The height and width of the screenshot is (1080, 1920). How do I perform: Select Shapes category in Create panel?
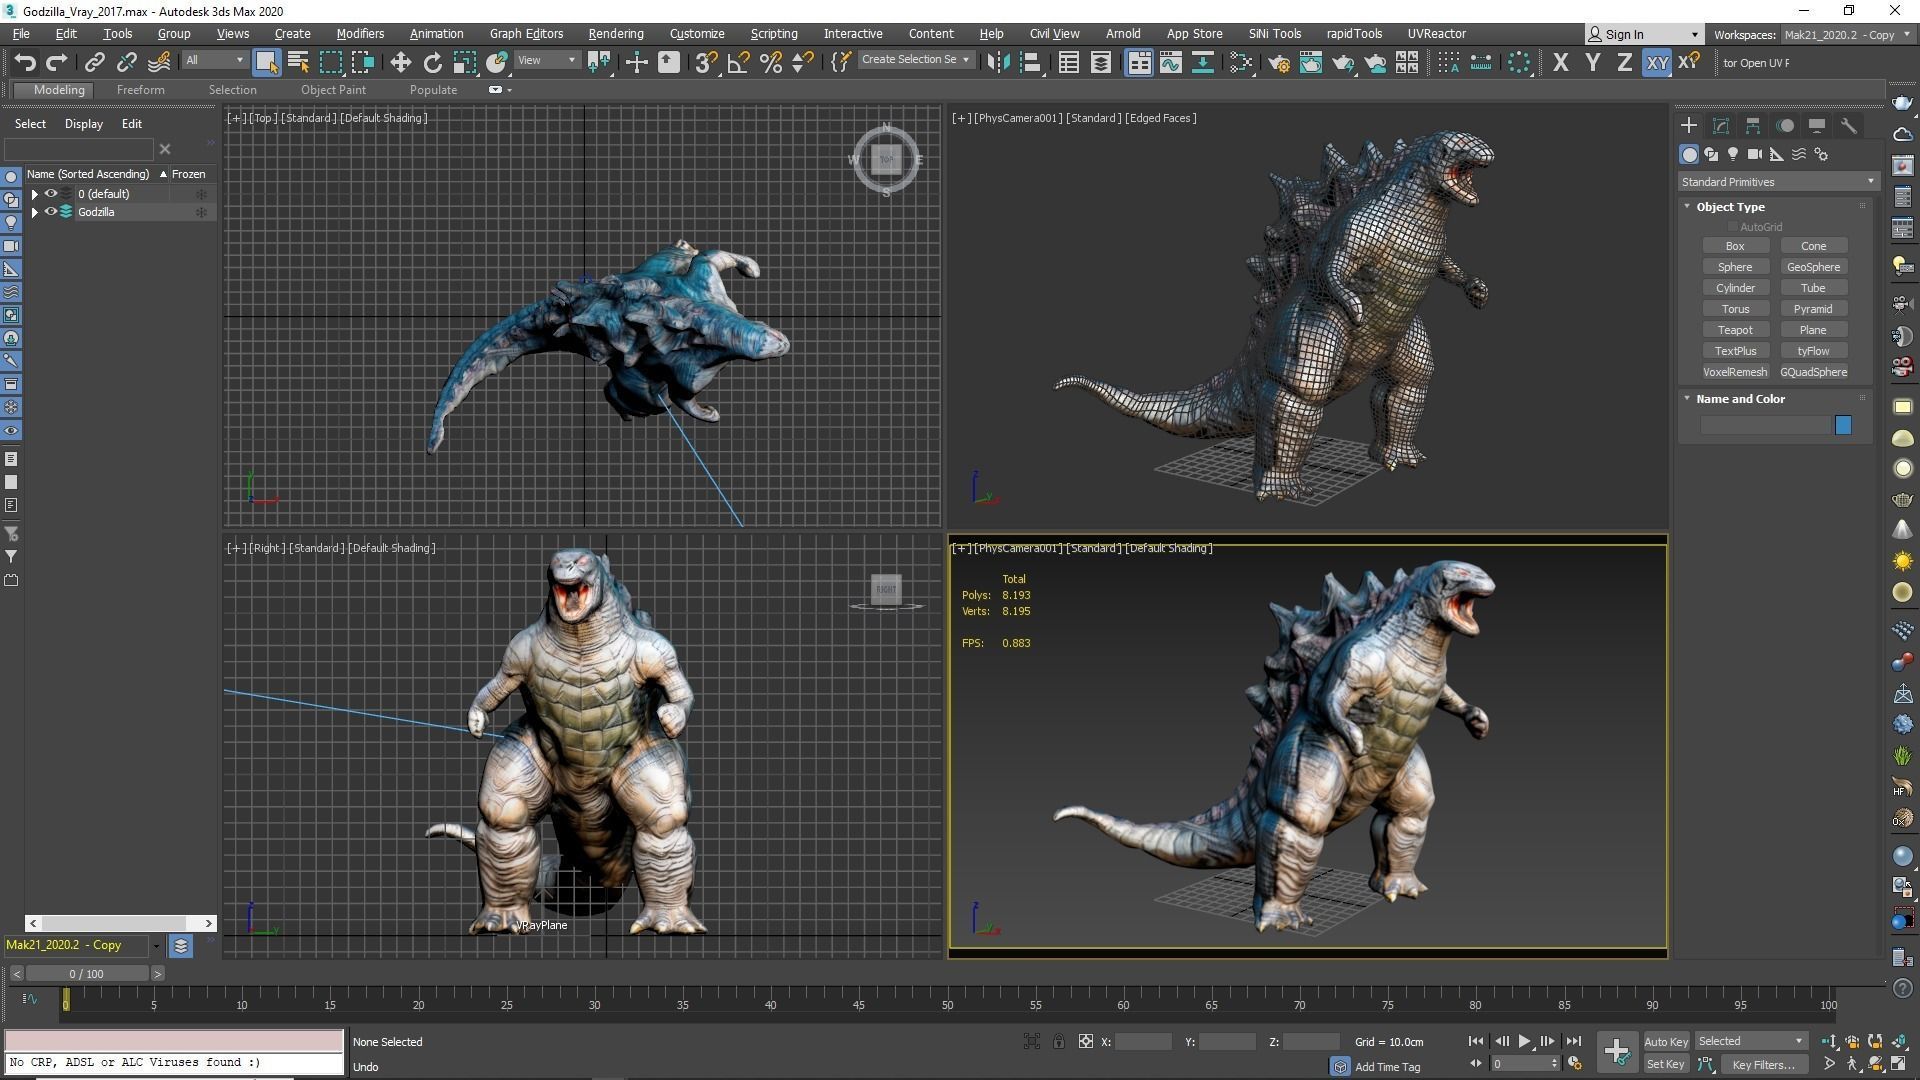tap(1711, 154)
